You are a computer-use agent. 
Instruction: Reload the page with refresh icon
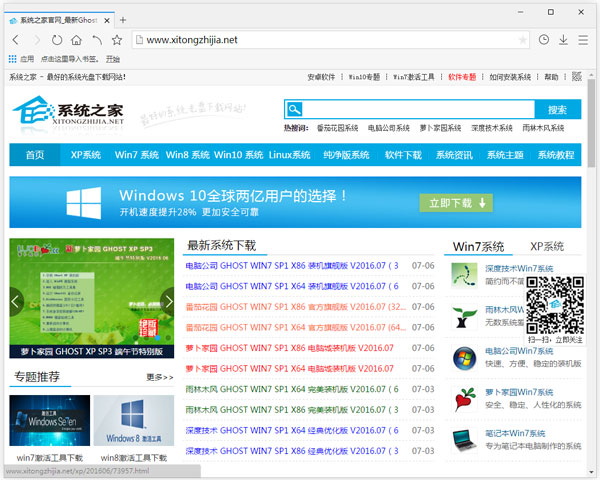tap(57, 40)
